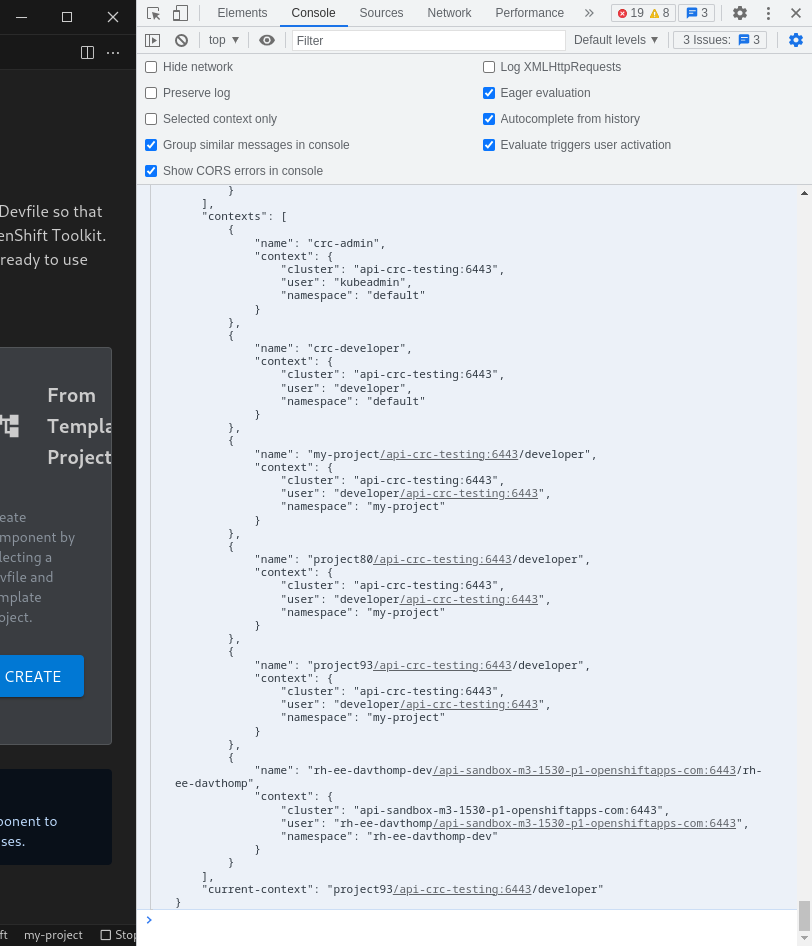Focus the console Filter input field

[428, 40]
